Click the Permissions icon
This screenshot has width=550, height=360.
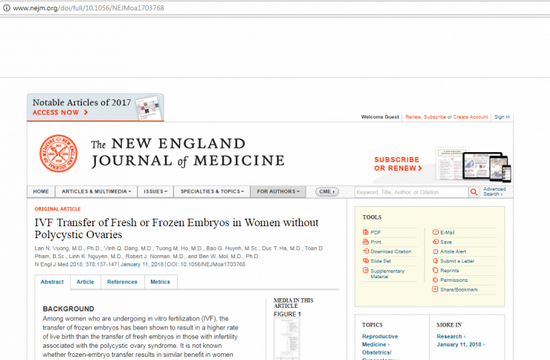point(435,280)
